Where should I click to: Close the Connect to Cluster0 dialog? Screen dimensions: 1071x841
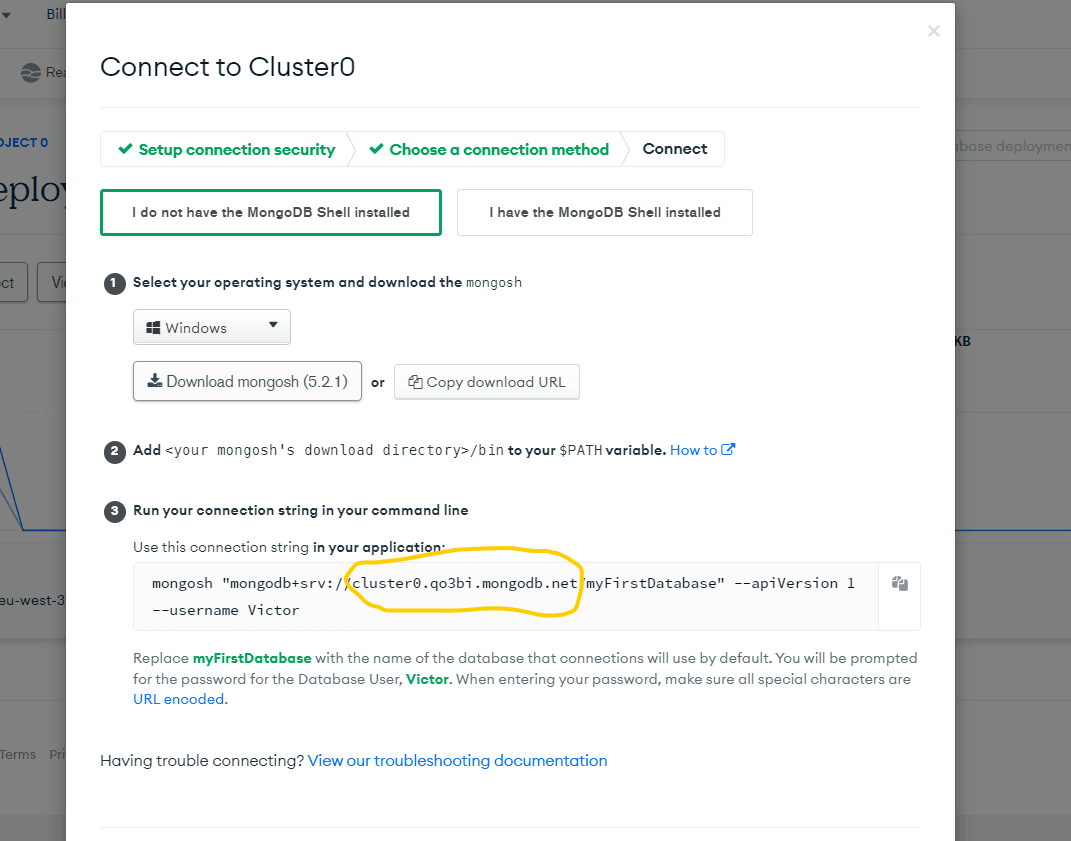pyautogui.click(x=933, y=32)
